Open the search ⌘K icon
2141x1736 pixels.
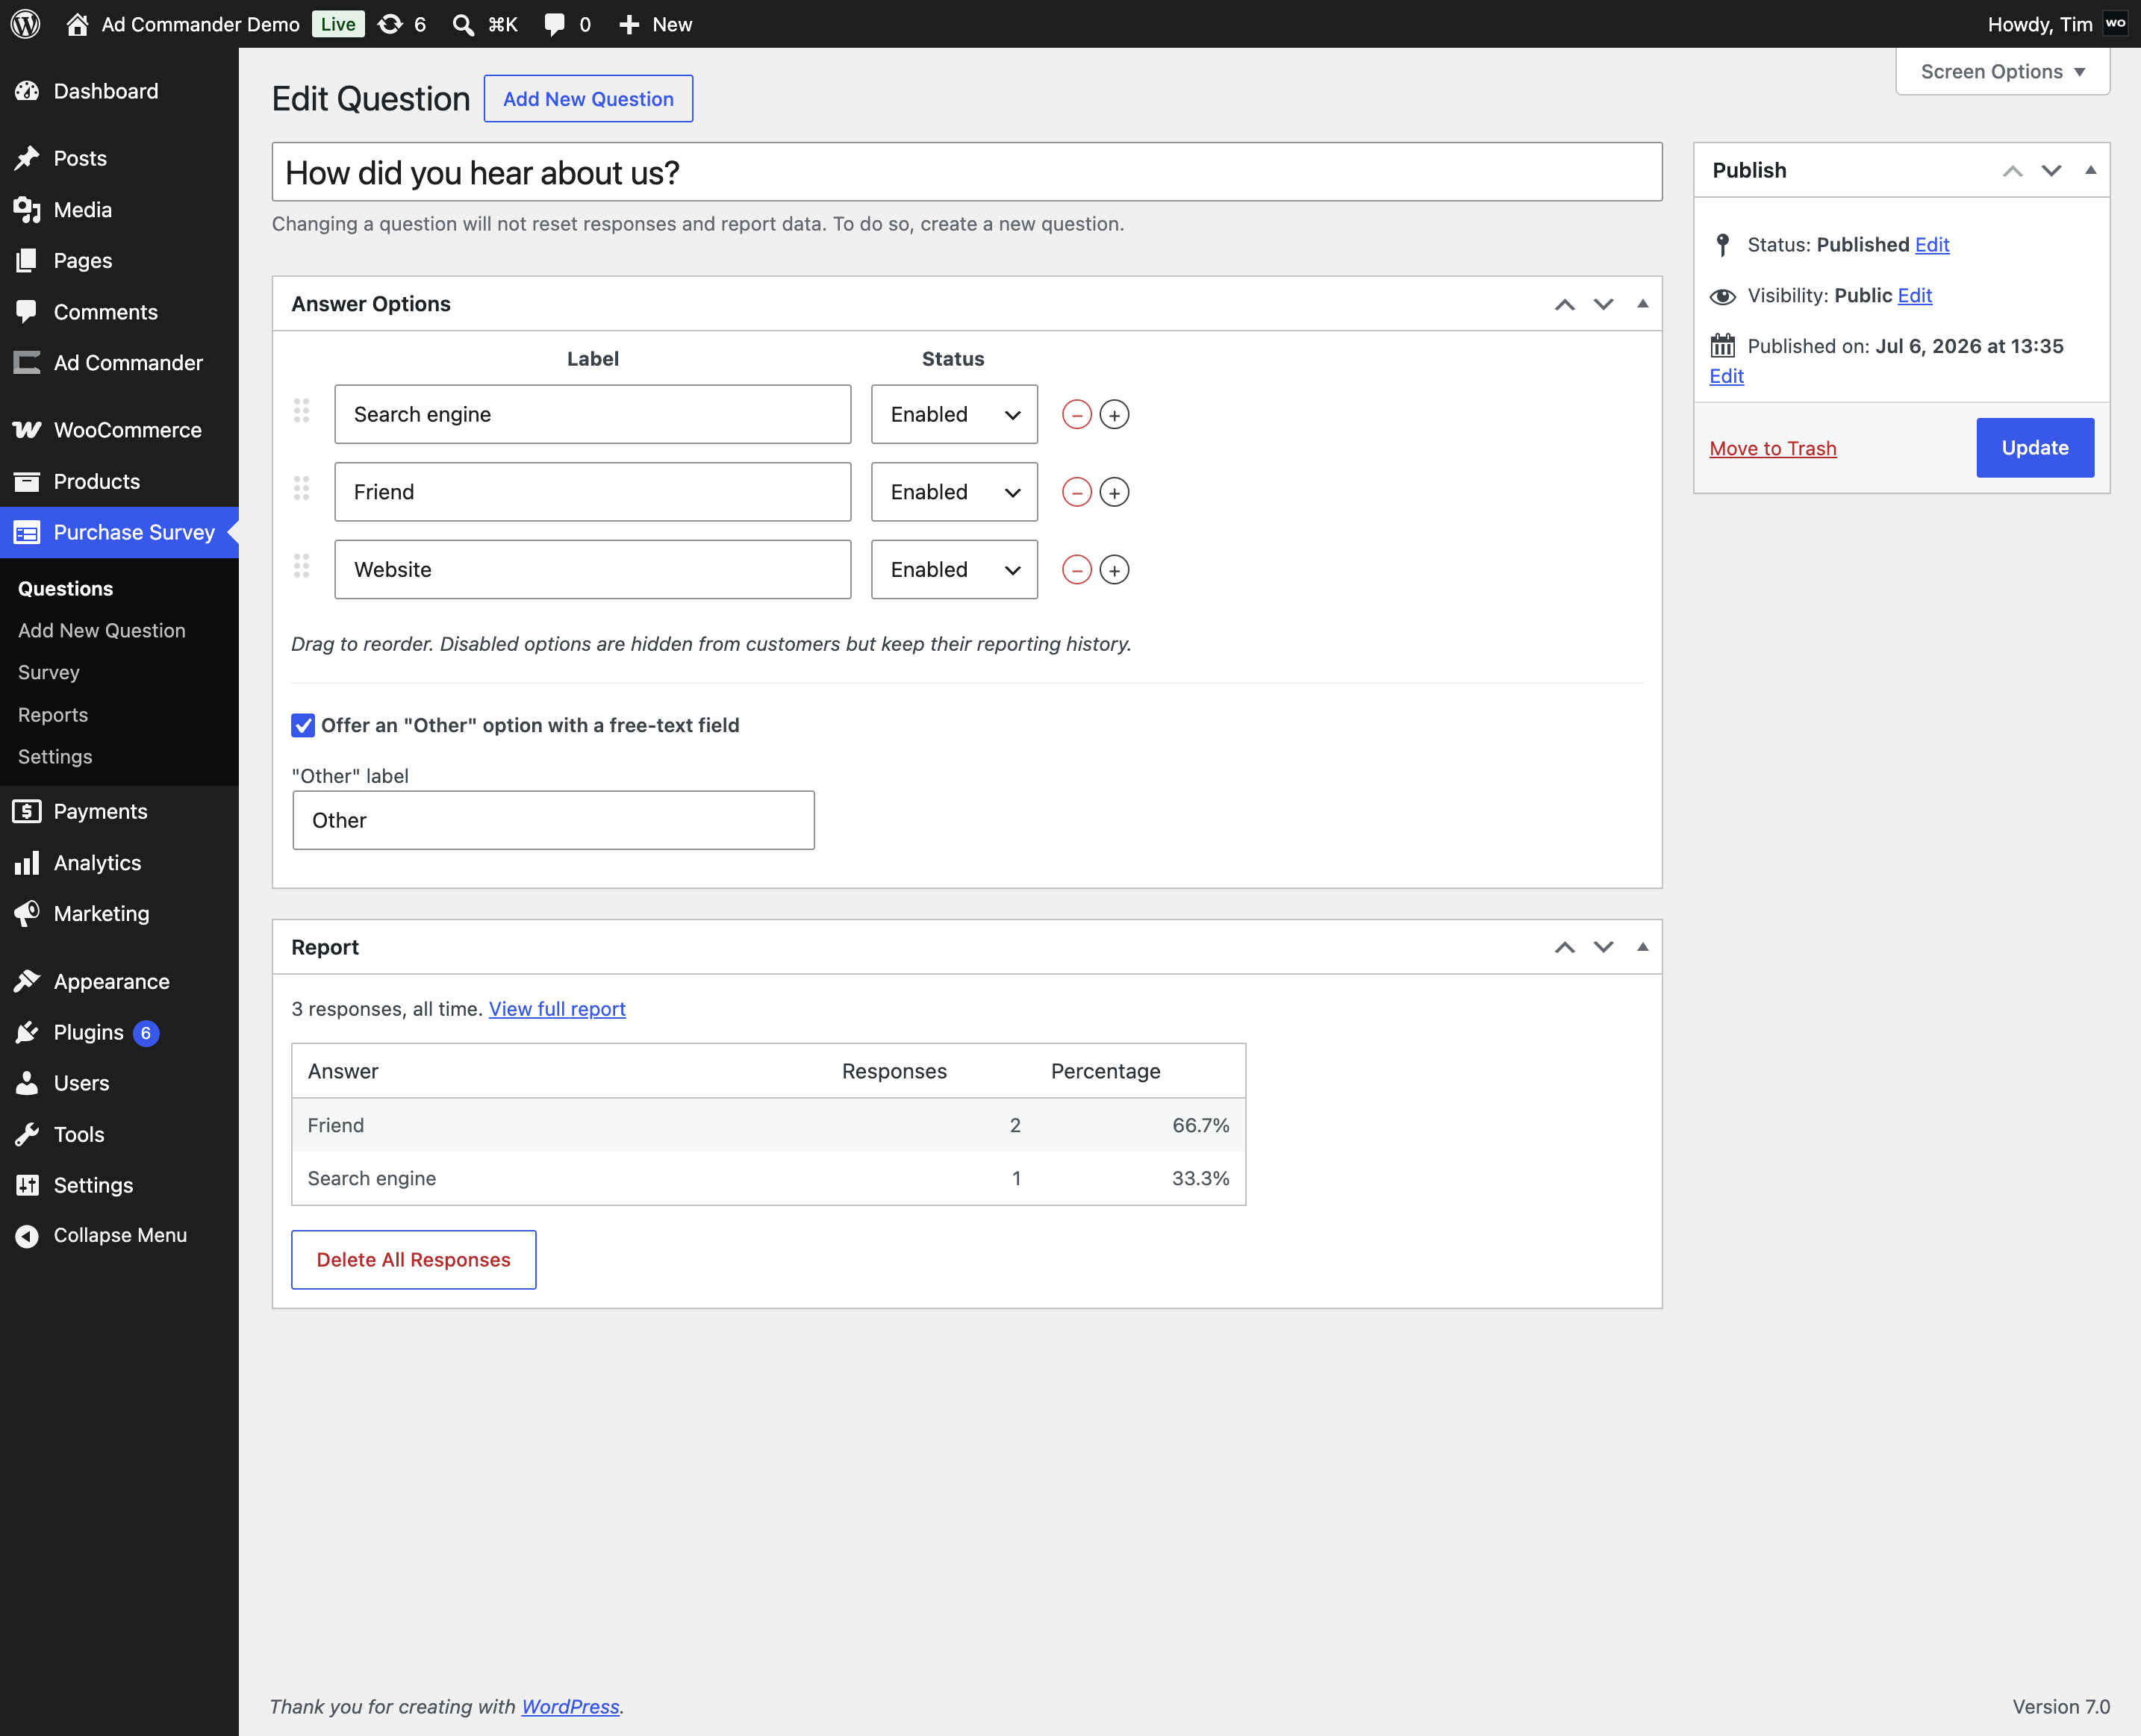[x=463, y=24]
